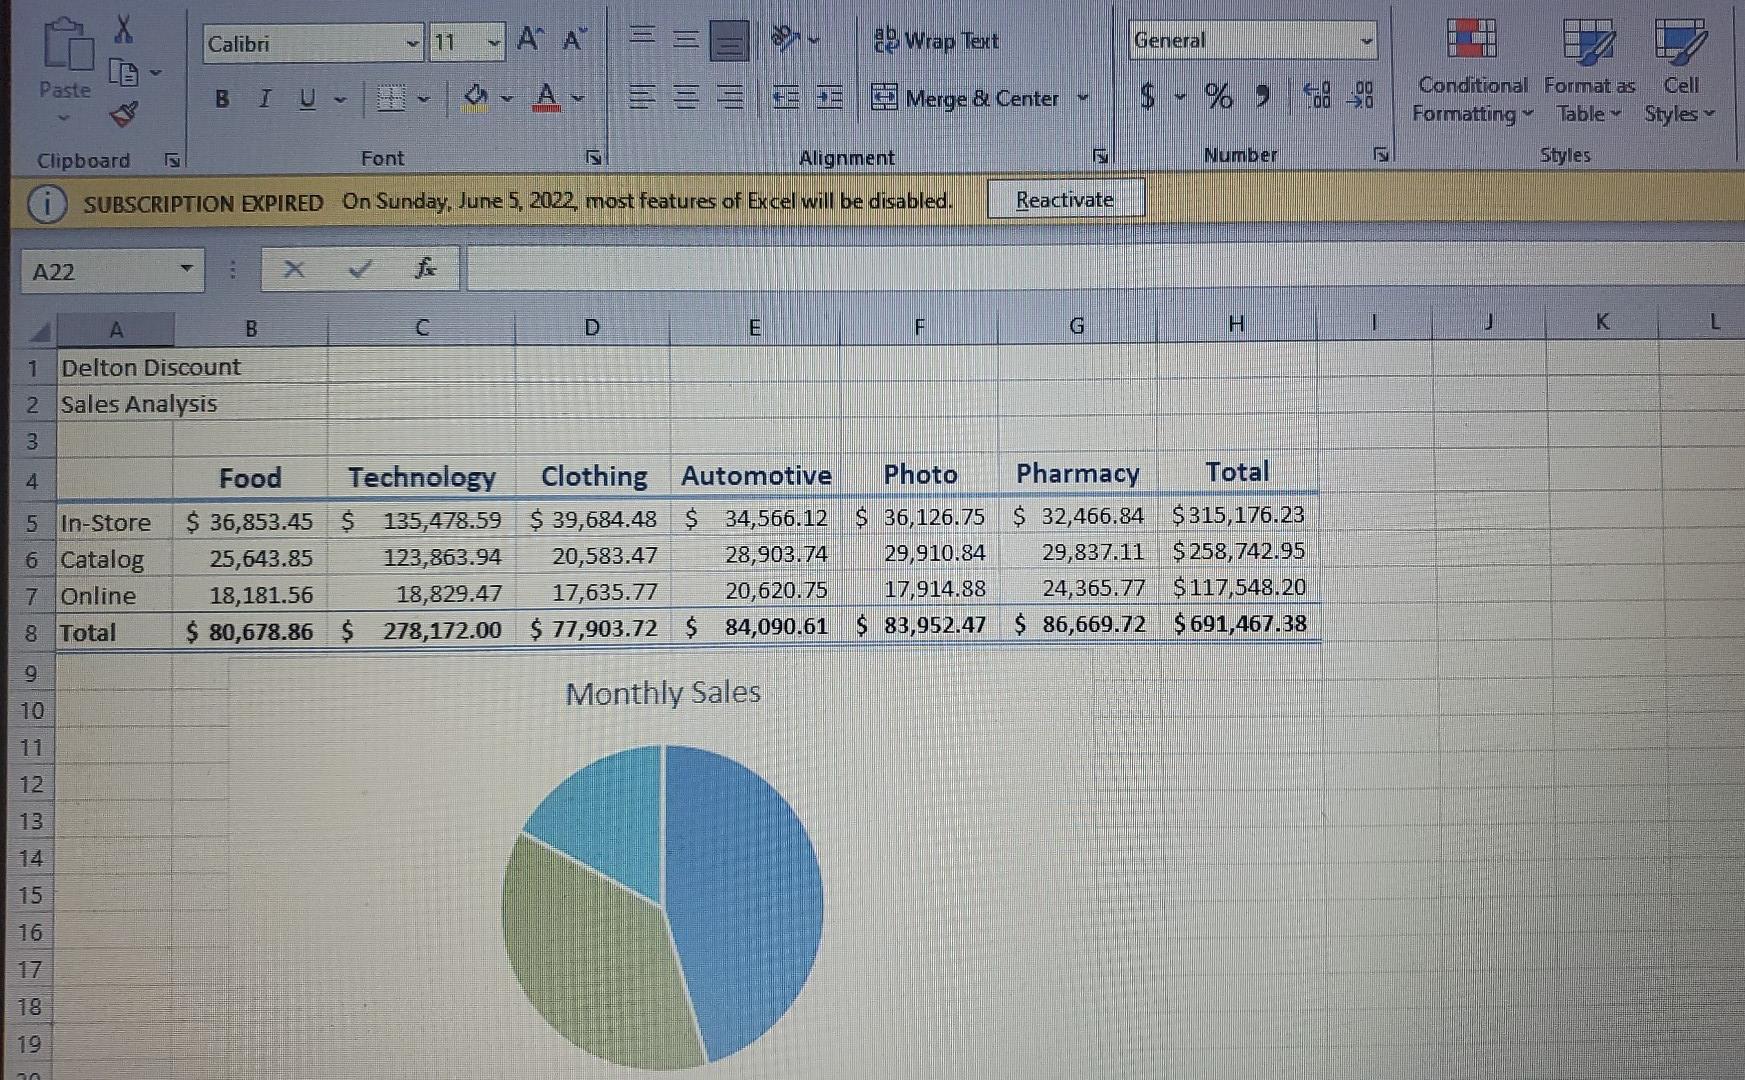Increase decimal places
Screen dimensions: 1745x1080
(x=1318, y=96)
